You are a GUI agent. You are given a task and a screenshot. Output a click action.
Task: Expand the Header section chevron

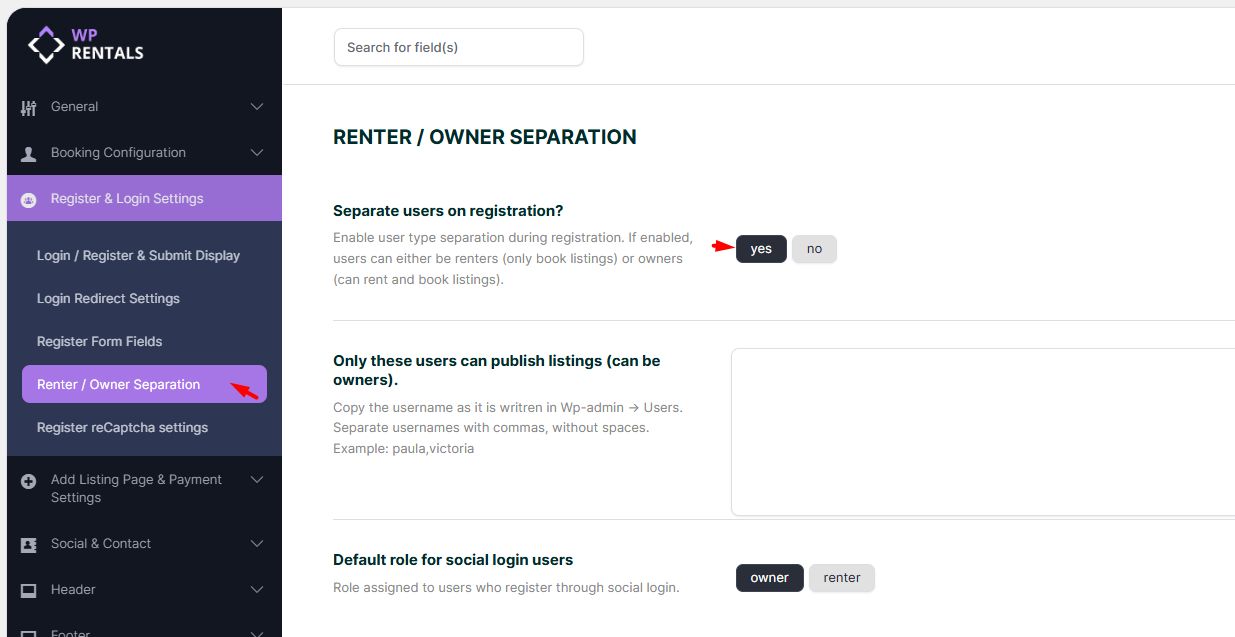(257, 590)
